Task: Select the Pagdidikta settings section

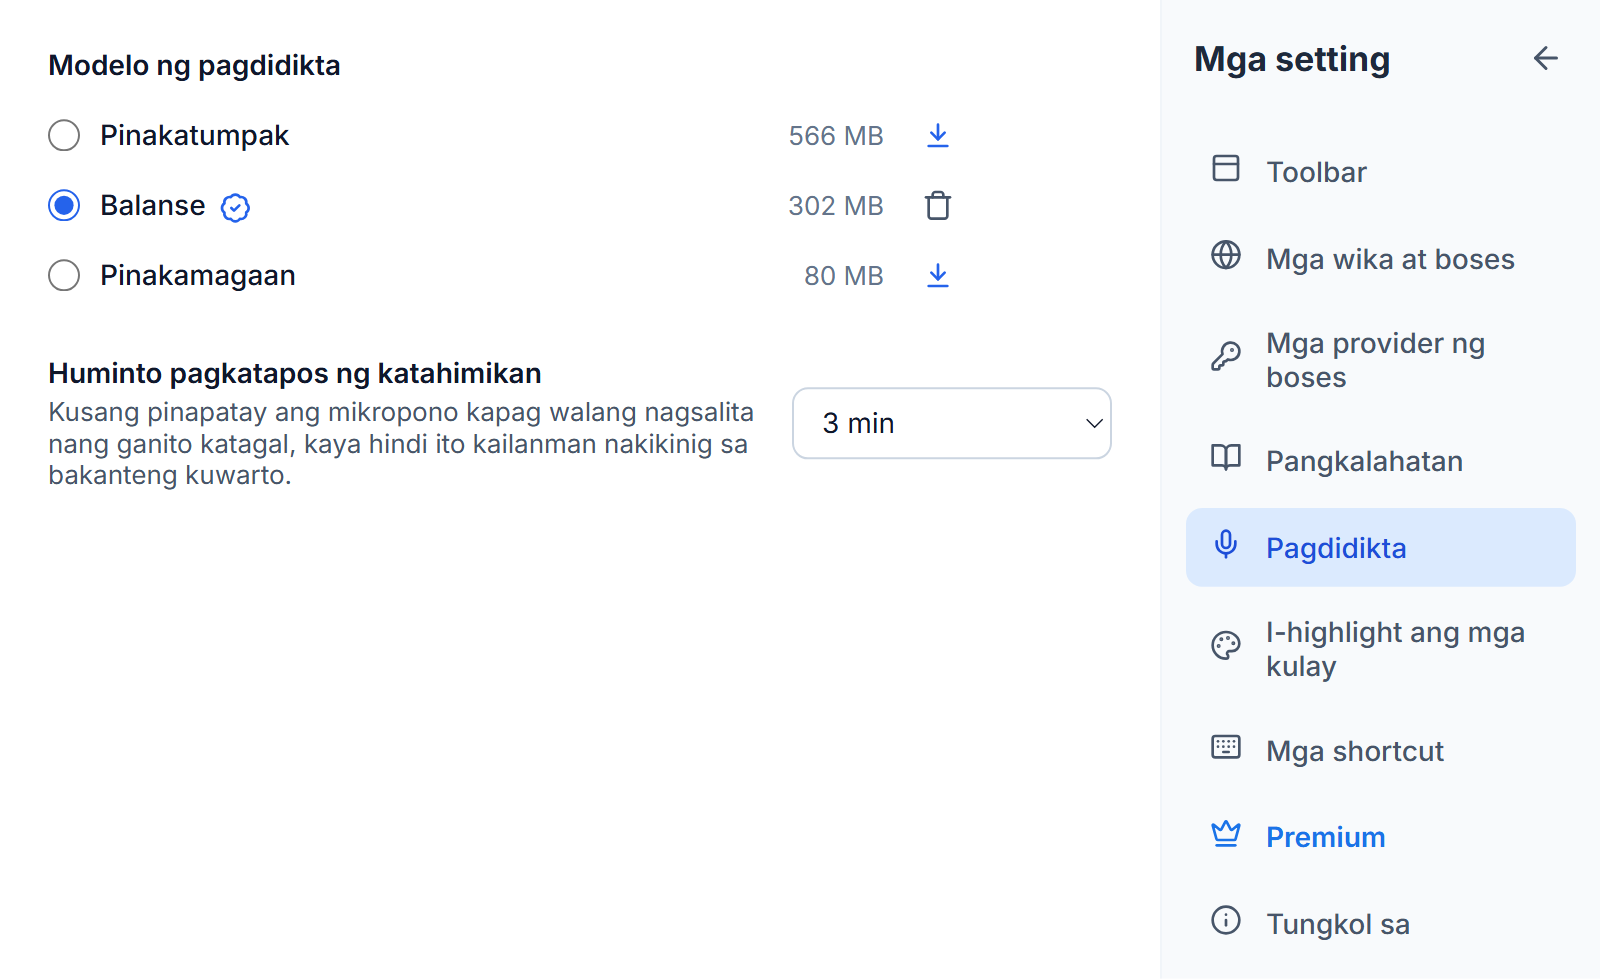Action: (x=1380, y=547)
